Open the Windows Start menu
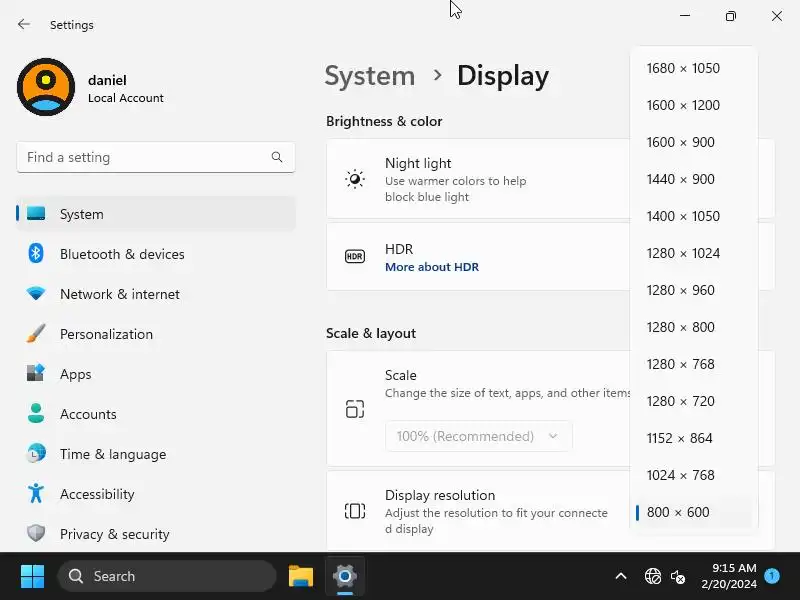800x600 pixels. click(x=32, y=576)
